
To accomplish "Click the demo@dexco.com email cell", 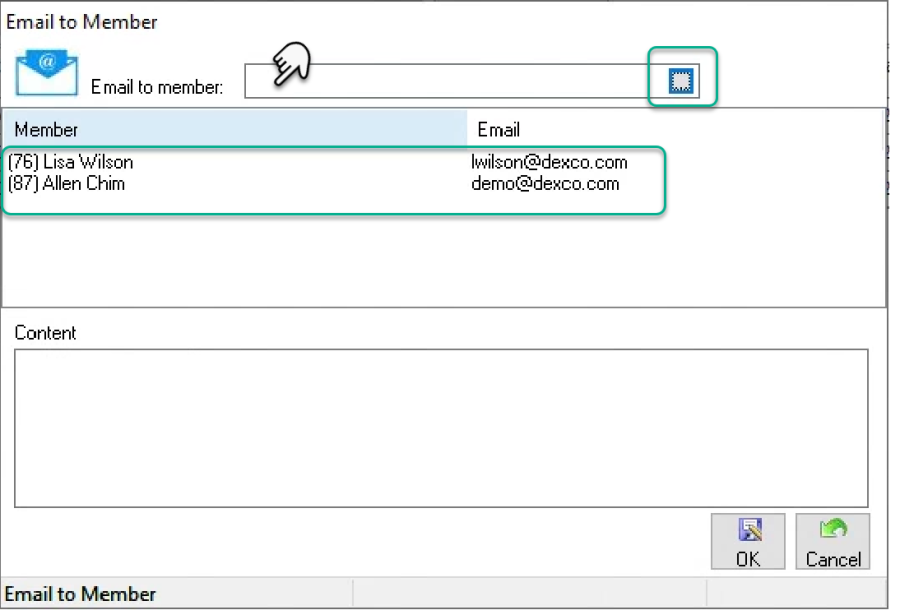I will point(545,184).
